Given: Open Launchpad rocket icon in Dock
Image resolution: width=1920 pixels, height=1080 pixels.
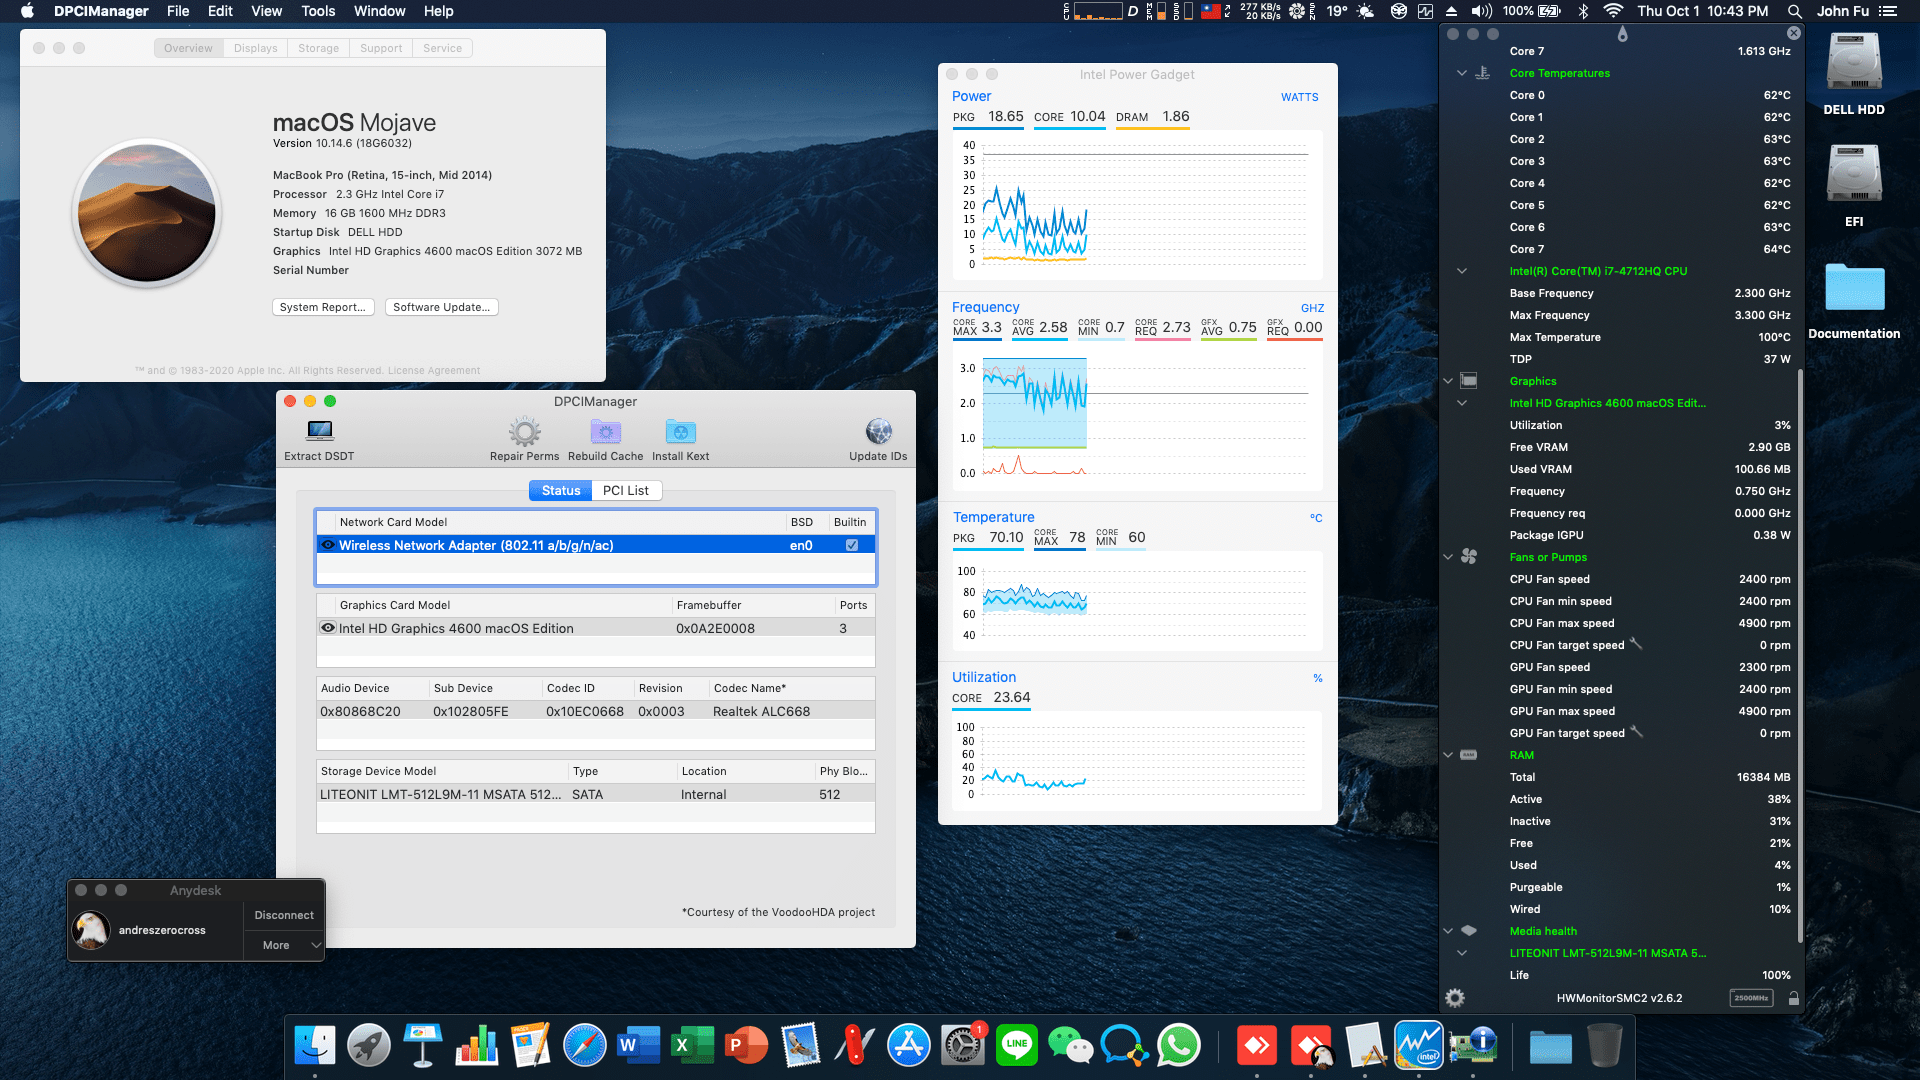Looking at the screenshot, I should (369, 1046).
